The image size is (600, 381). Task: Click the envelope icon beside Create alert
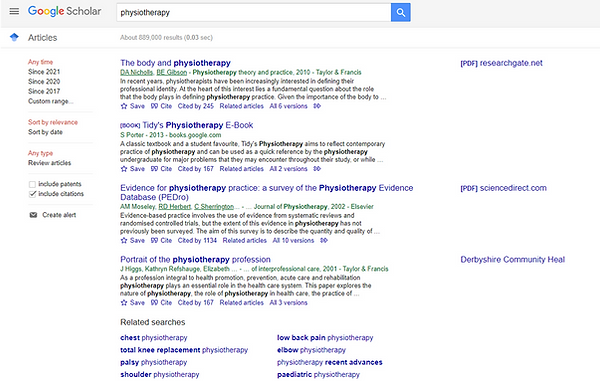click(33, 215)
